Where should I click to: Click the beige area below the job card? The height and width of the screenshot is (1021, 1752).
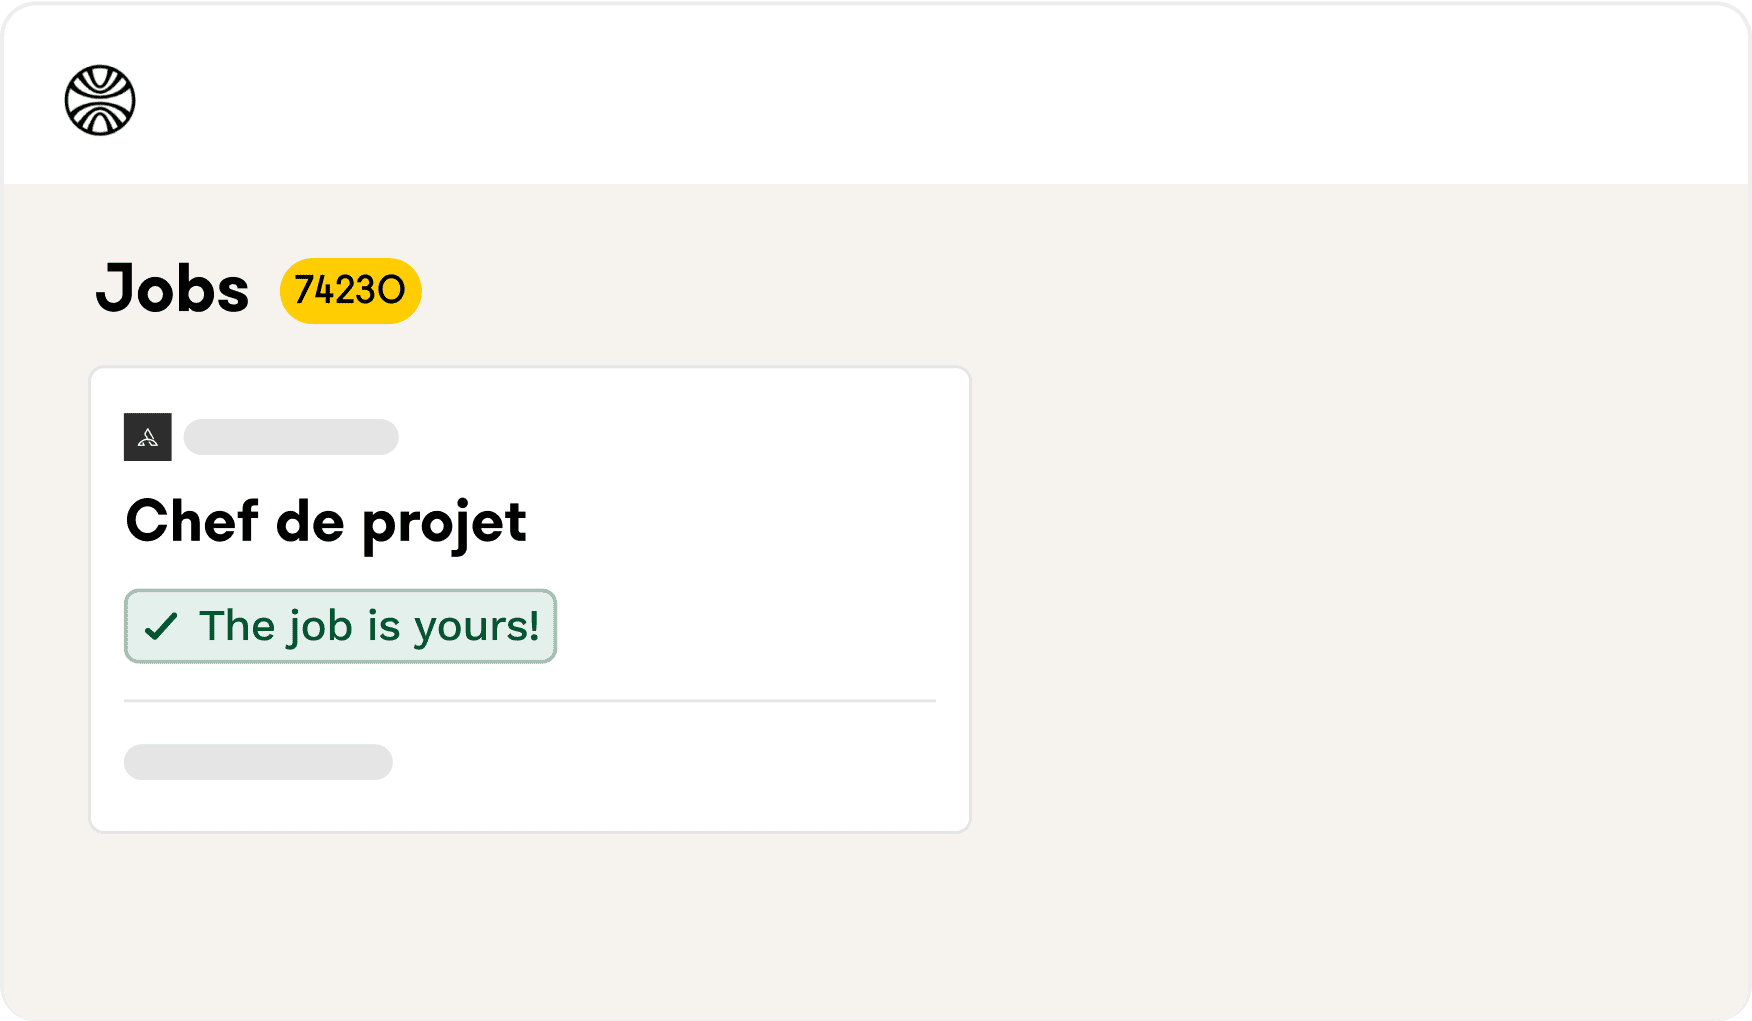point(530,920)
